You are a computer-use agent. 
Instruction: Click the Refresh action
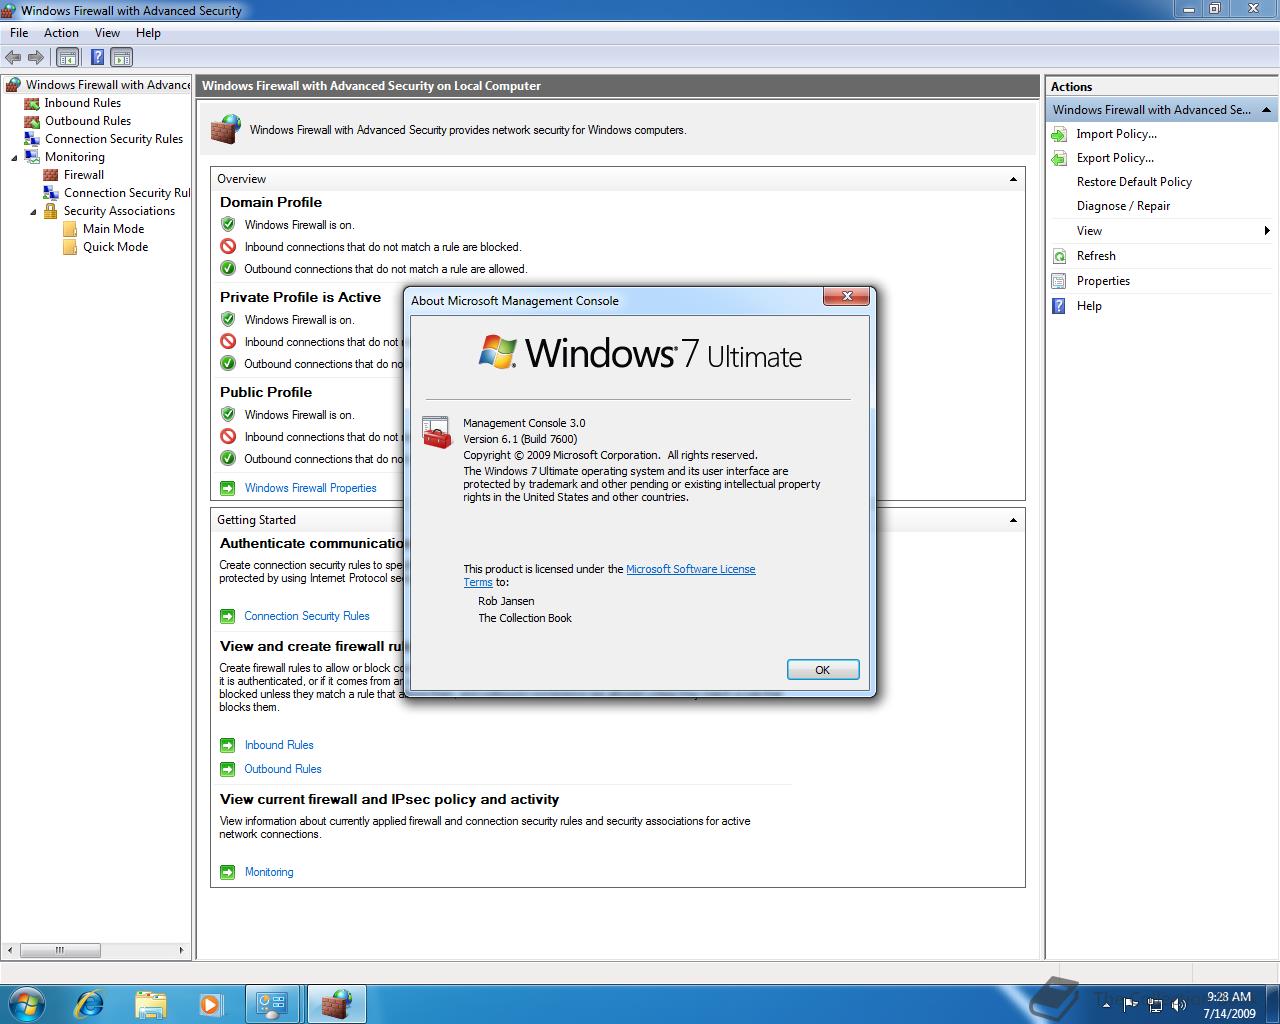(1096, 256)
